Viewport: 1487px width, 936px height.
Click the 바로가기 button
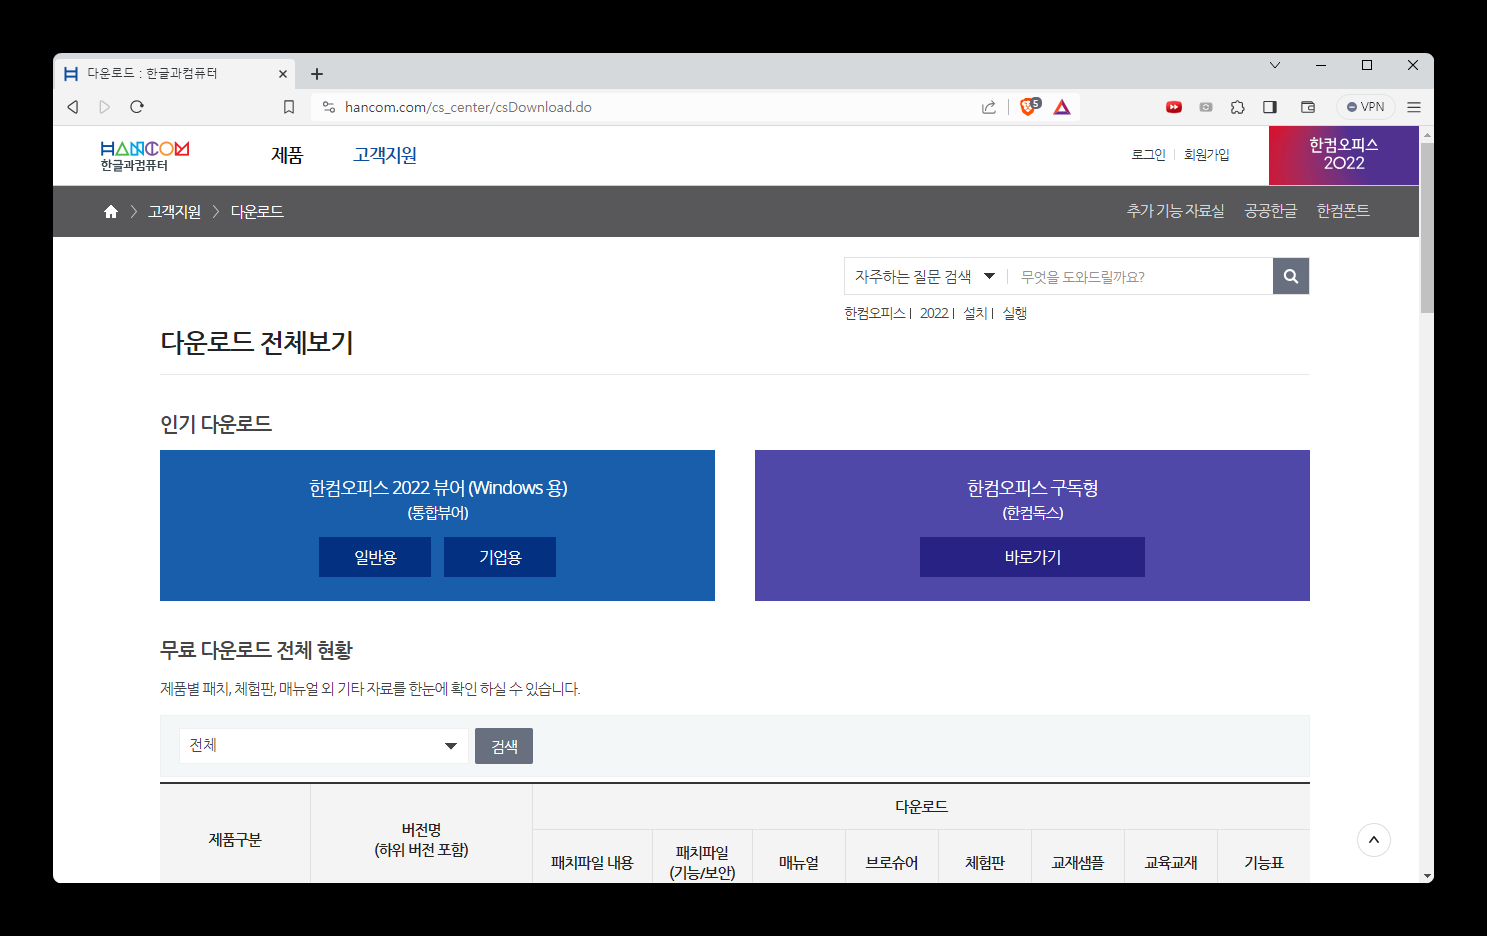click(1032, 557)
